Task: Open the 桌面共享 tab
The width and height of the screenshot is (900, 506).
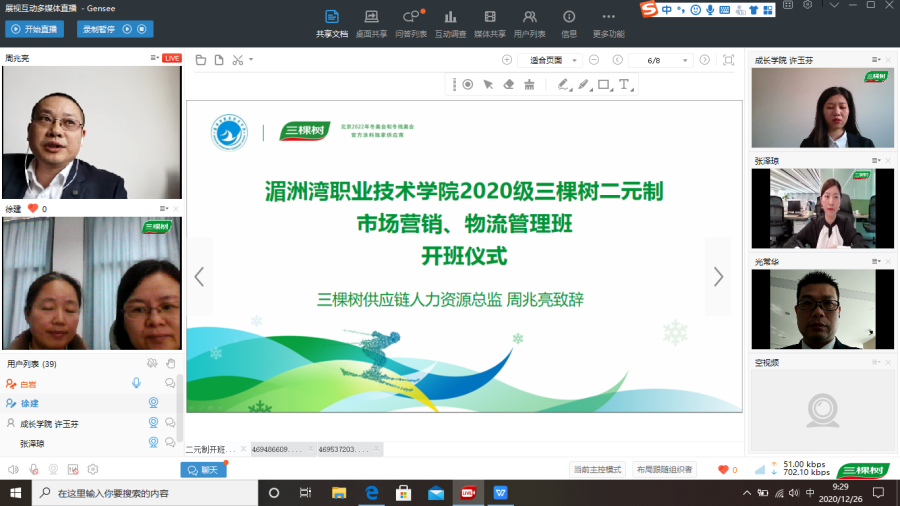Action: pos(371,23)
